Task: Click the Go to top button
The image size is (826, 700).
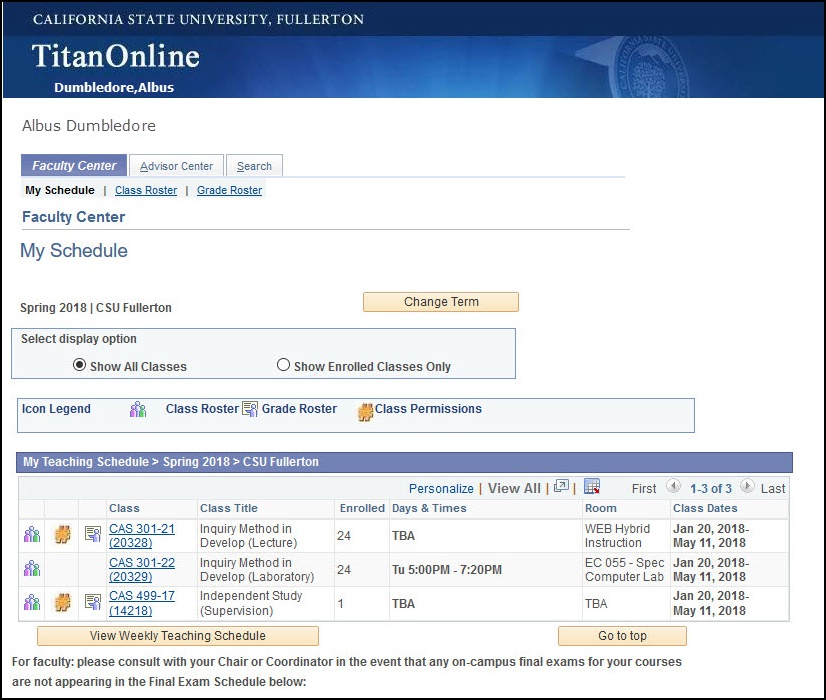Action: click(622, 636)
